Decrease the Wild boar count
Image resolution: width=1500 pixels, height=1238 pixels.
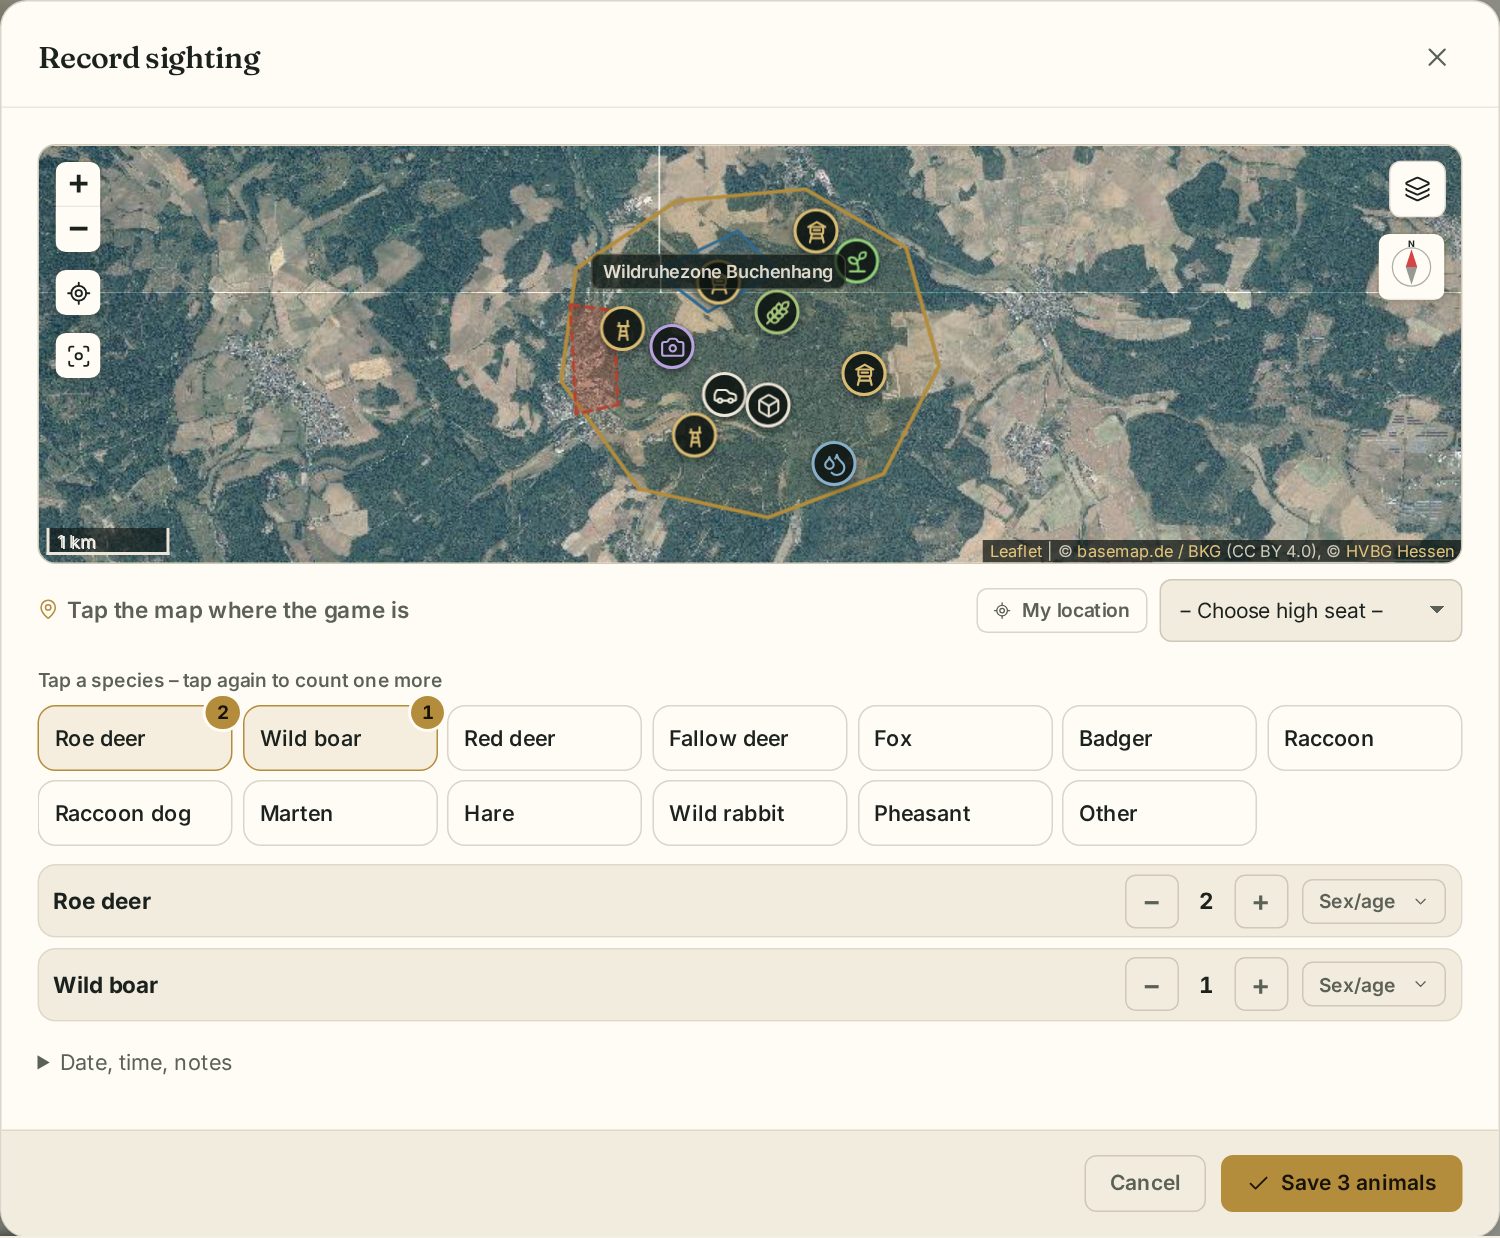pos(1152,985)
